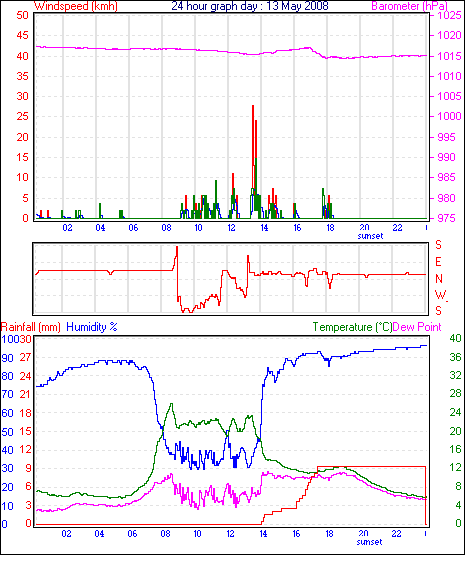
Task: Click the sunset label under bottom graph
Action: click(x=369, y=542)
